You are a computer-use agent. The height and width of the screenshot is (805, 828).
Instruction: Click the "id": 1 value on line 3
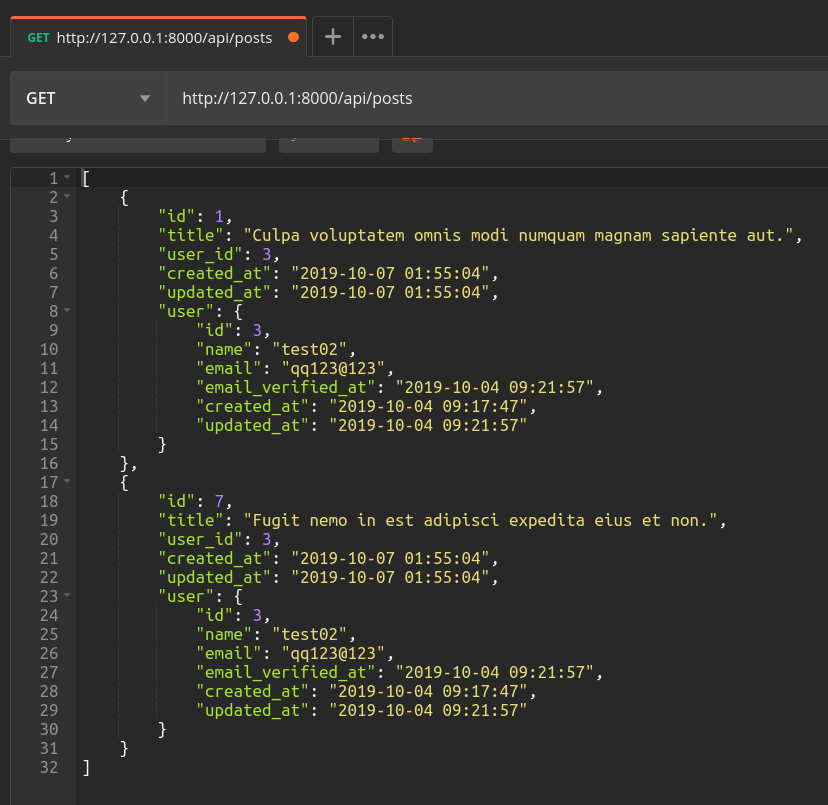tap(219, 216)
